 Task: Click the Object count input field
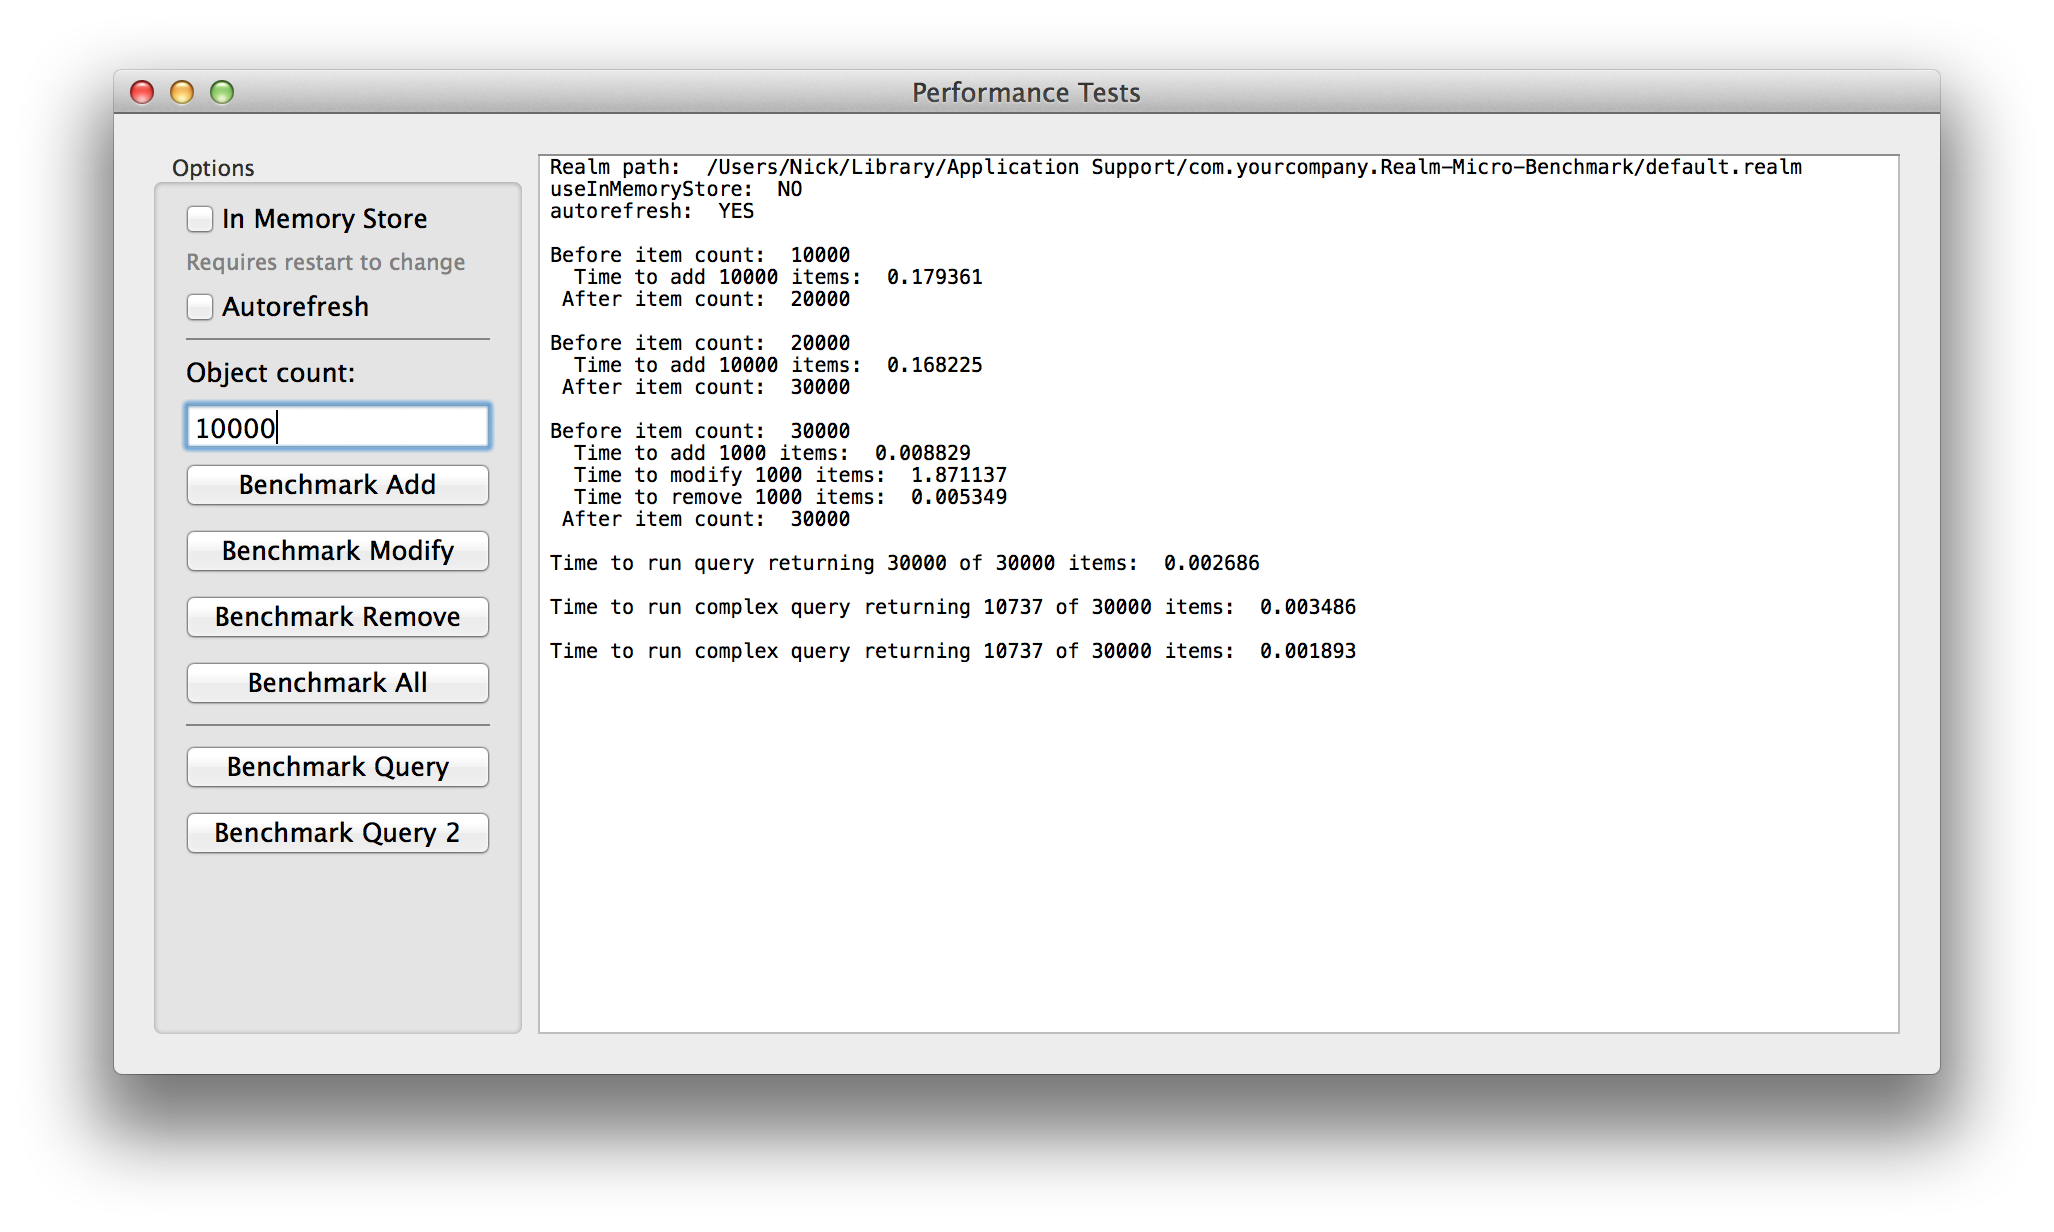338,428
